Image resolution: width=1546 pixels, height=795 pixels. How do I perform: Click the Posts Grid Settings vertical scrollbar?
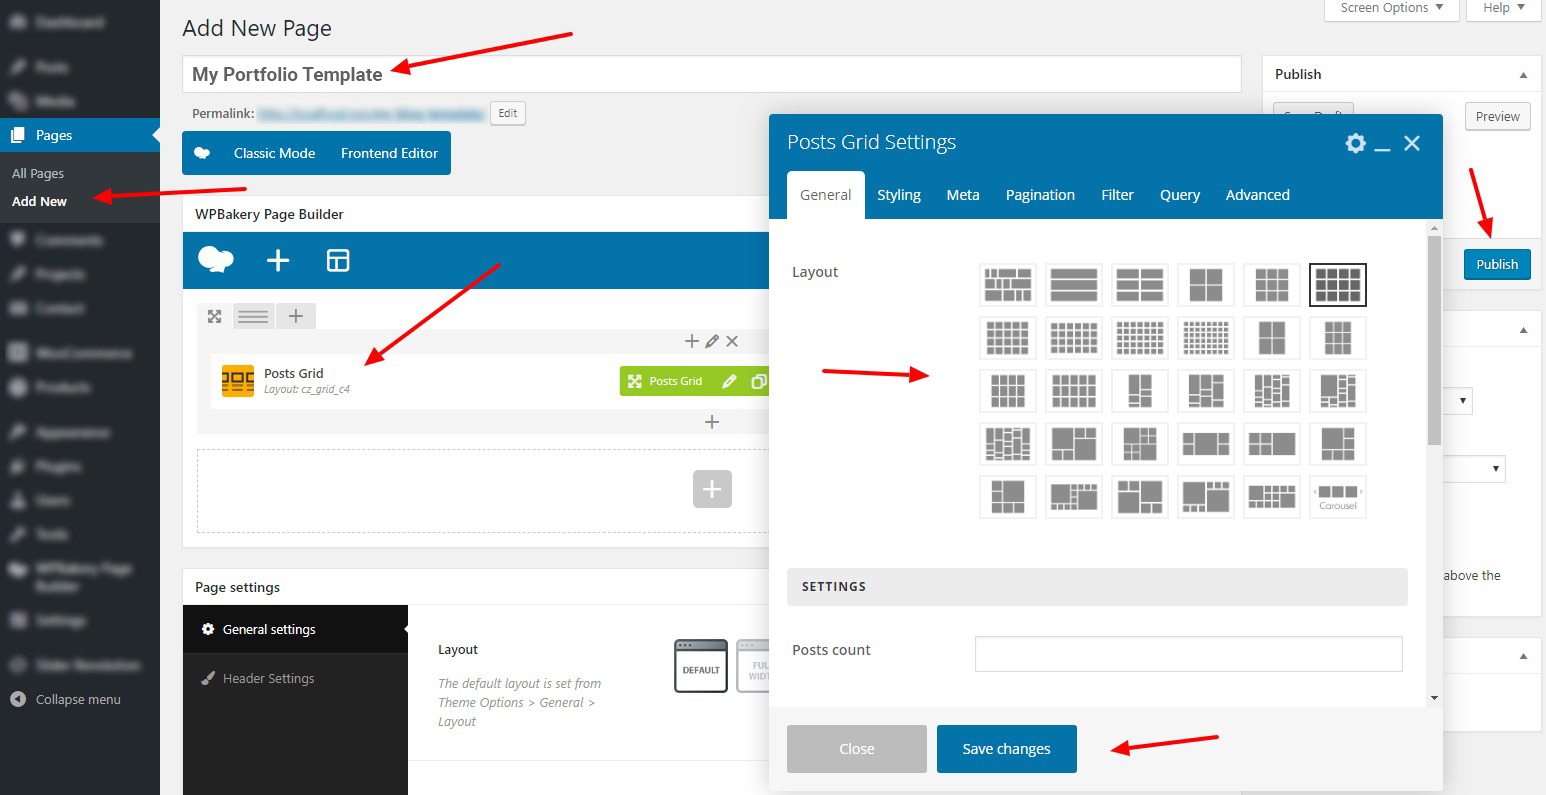point(1434,340)
